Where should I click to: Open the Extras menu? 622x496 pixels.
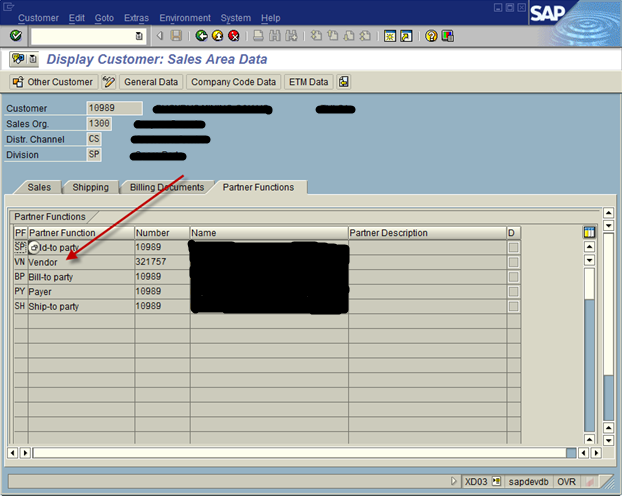tap(136, 18)
